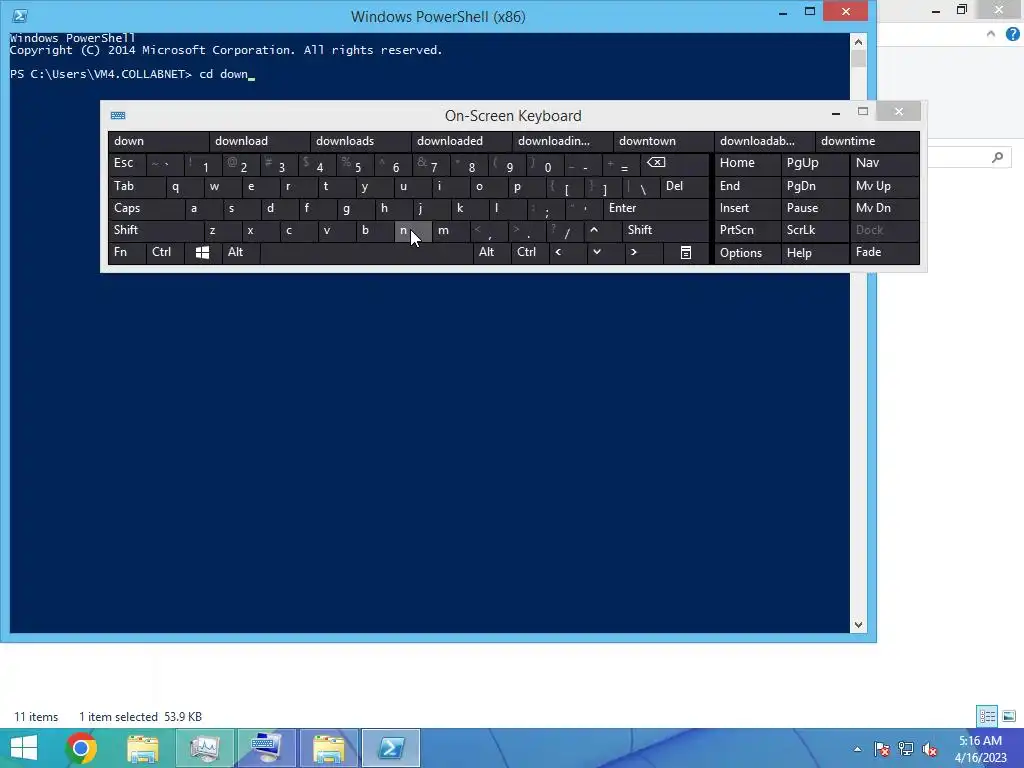
Task: Launch Google Chrome from taskbar
Action: click(x=81, y=748)
